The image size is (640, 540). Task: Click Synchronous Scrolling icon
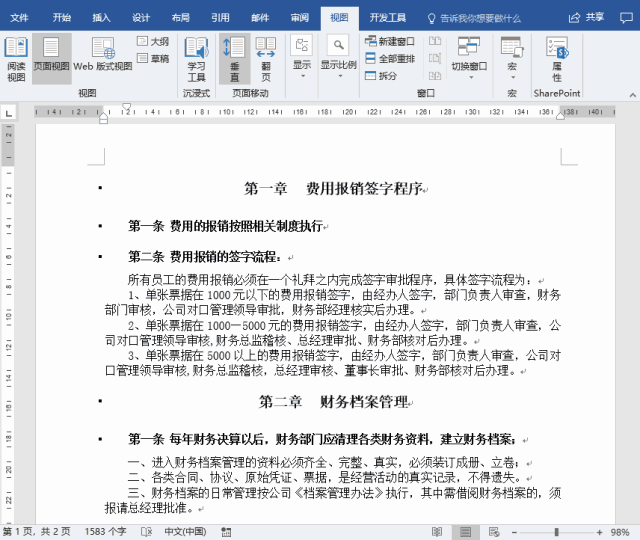pos(435,58)
